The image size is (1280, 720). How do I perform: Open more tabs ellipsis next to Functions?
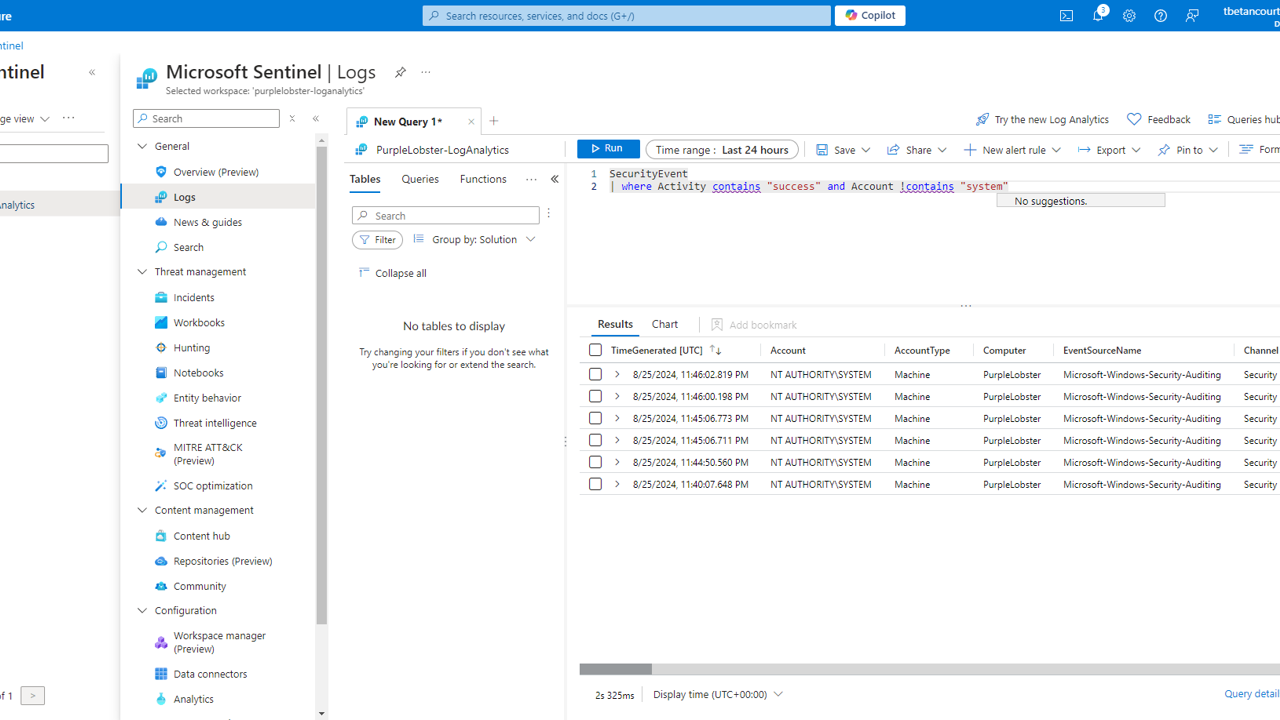point(531,180)
